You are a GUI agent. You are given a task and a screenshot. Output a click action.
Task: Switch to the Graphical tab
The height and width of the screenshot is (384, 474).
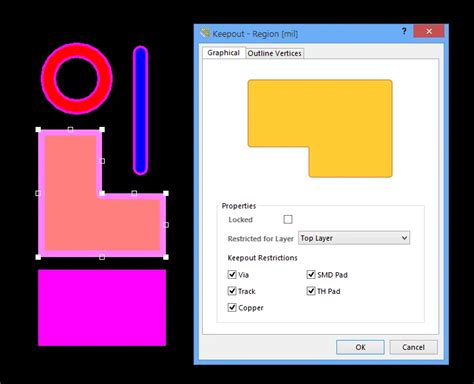(223, 53)
